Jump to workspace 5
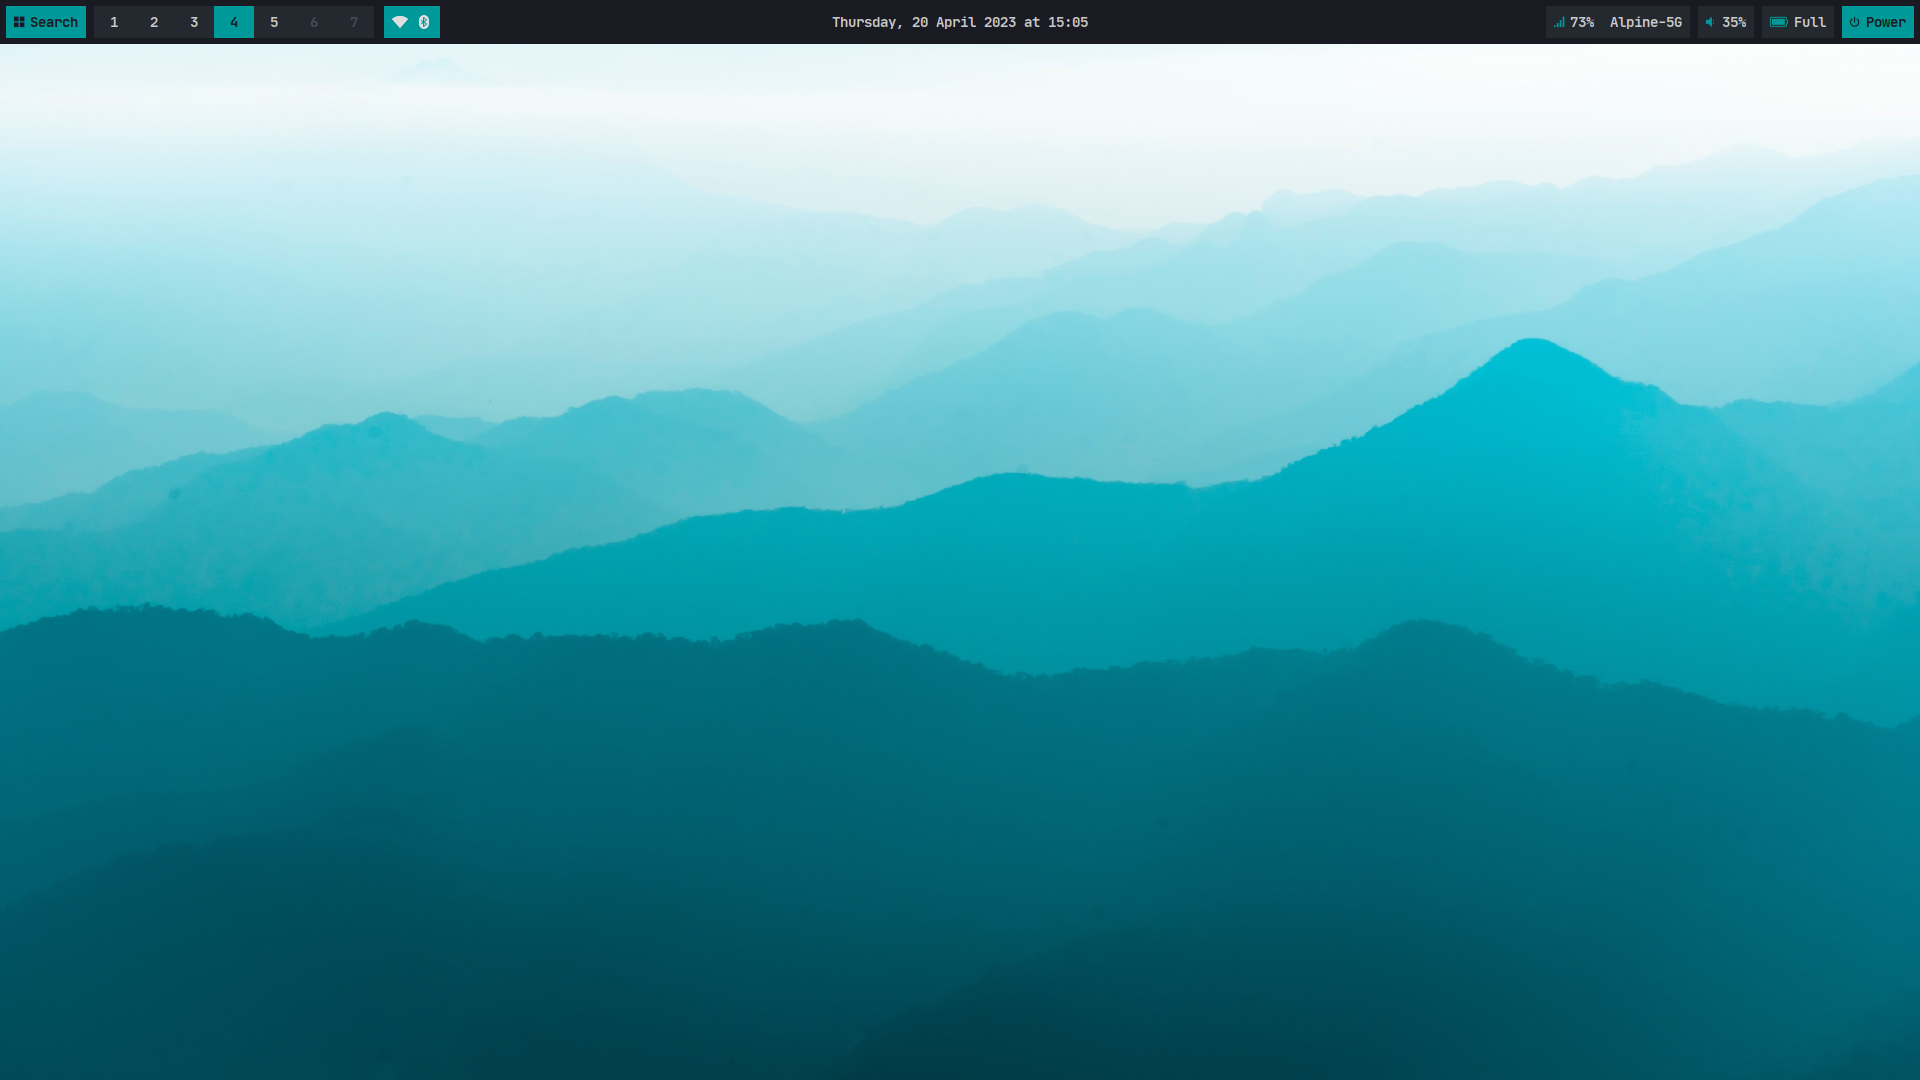The height and width of the screenshot is (1080, 1920). (x=274, y=22)
